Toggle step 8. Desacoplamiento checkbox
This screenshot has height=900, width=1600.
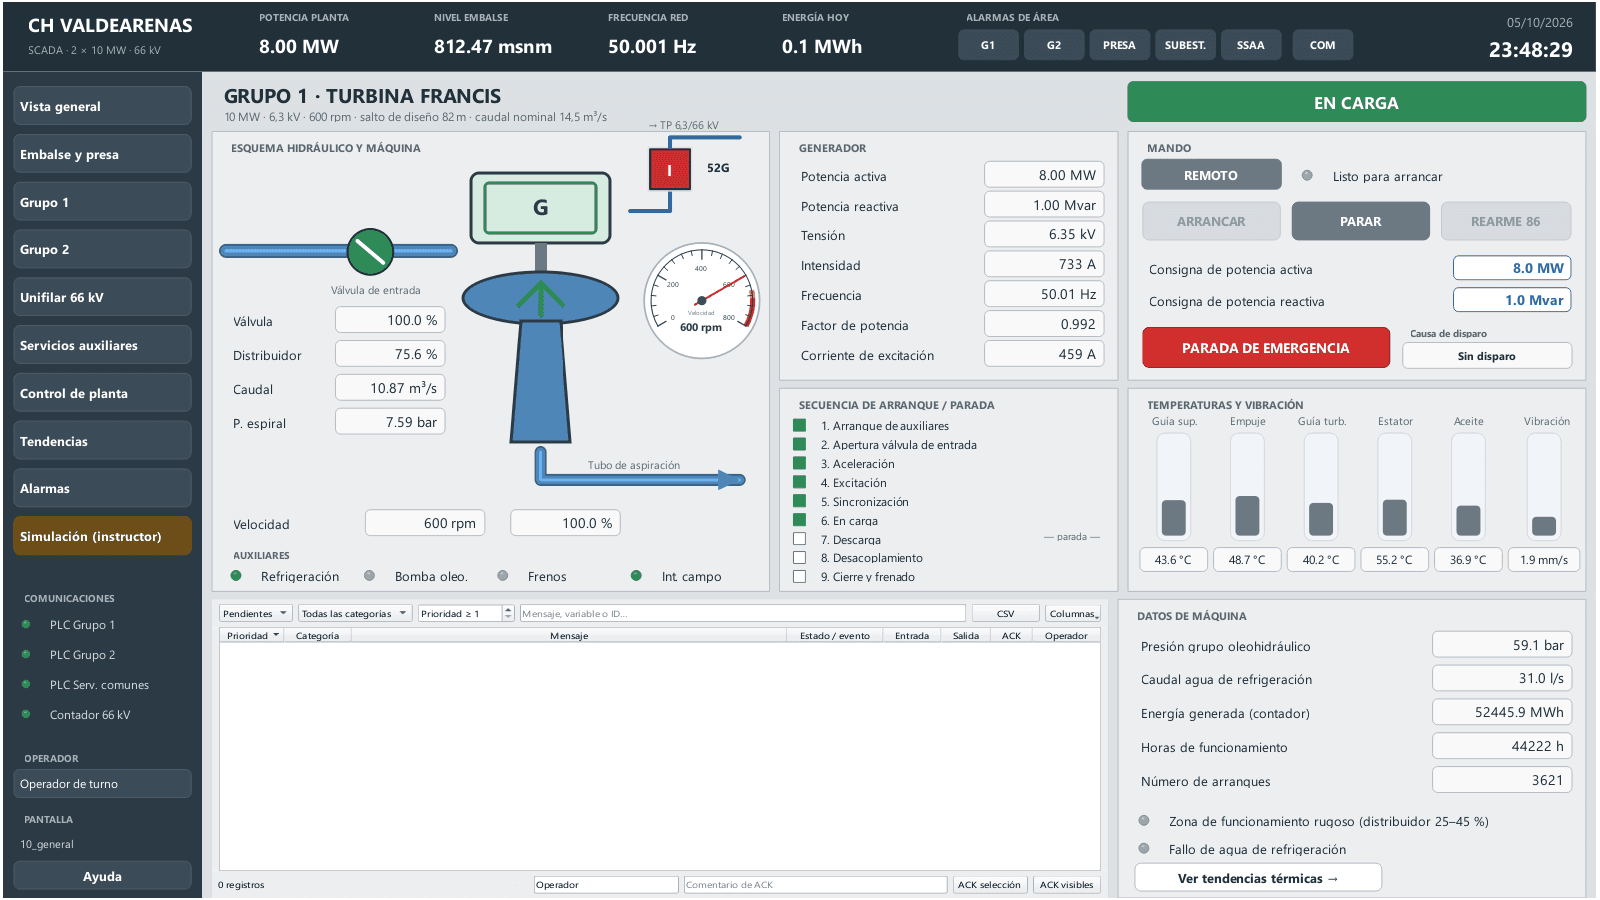click(800, 558)
